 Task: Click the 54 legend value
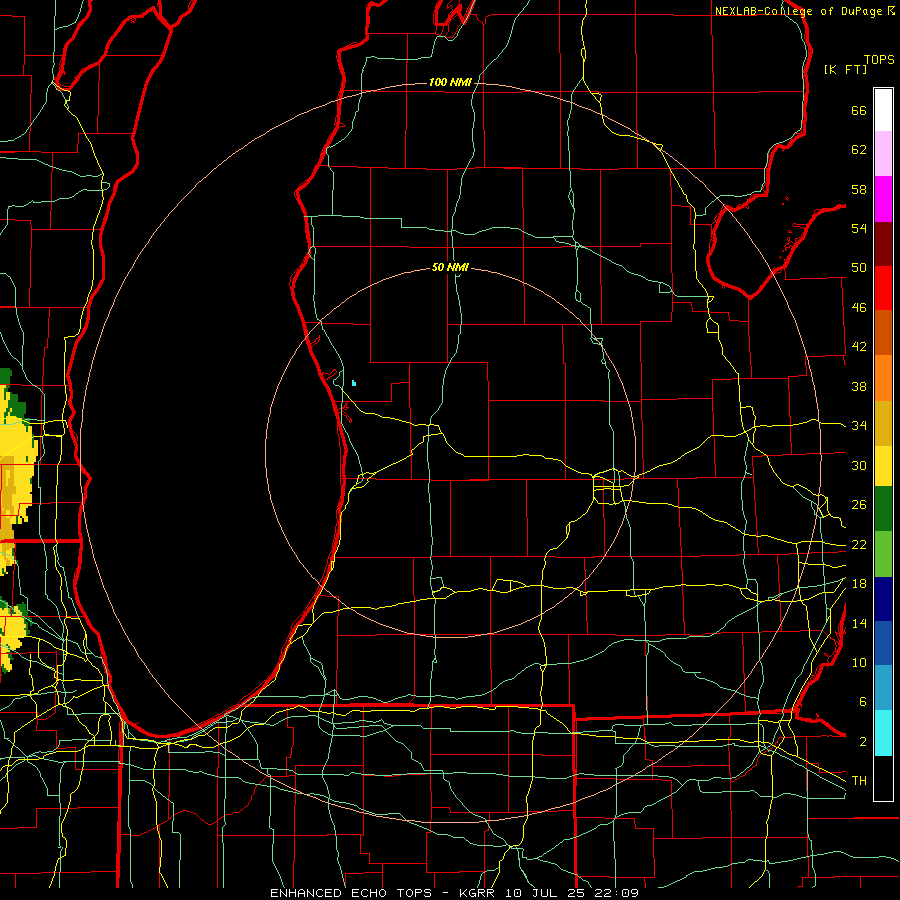(x=859, y=228)
